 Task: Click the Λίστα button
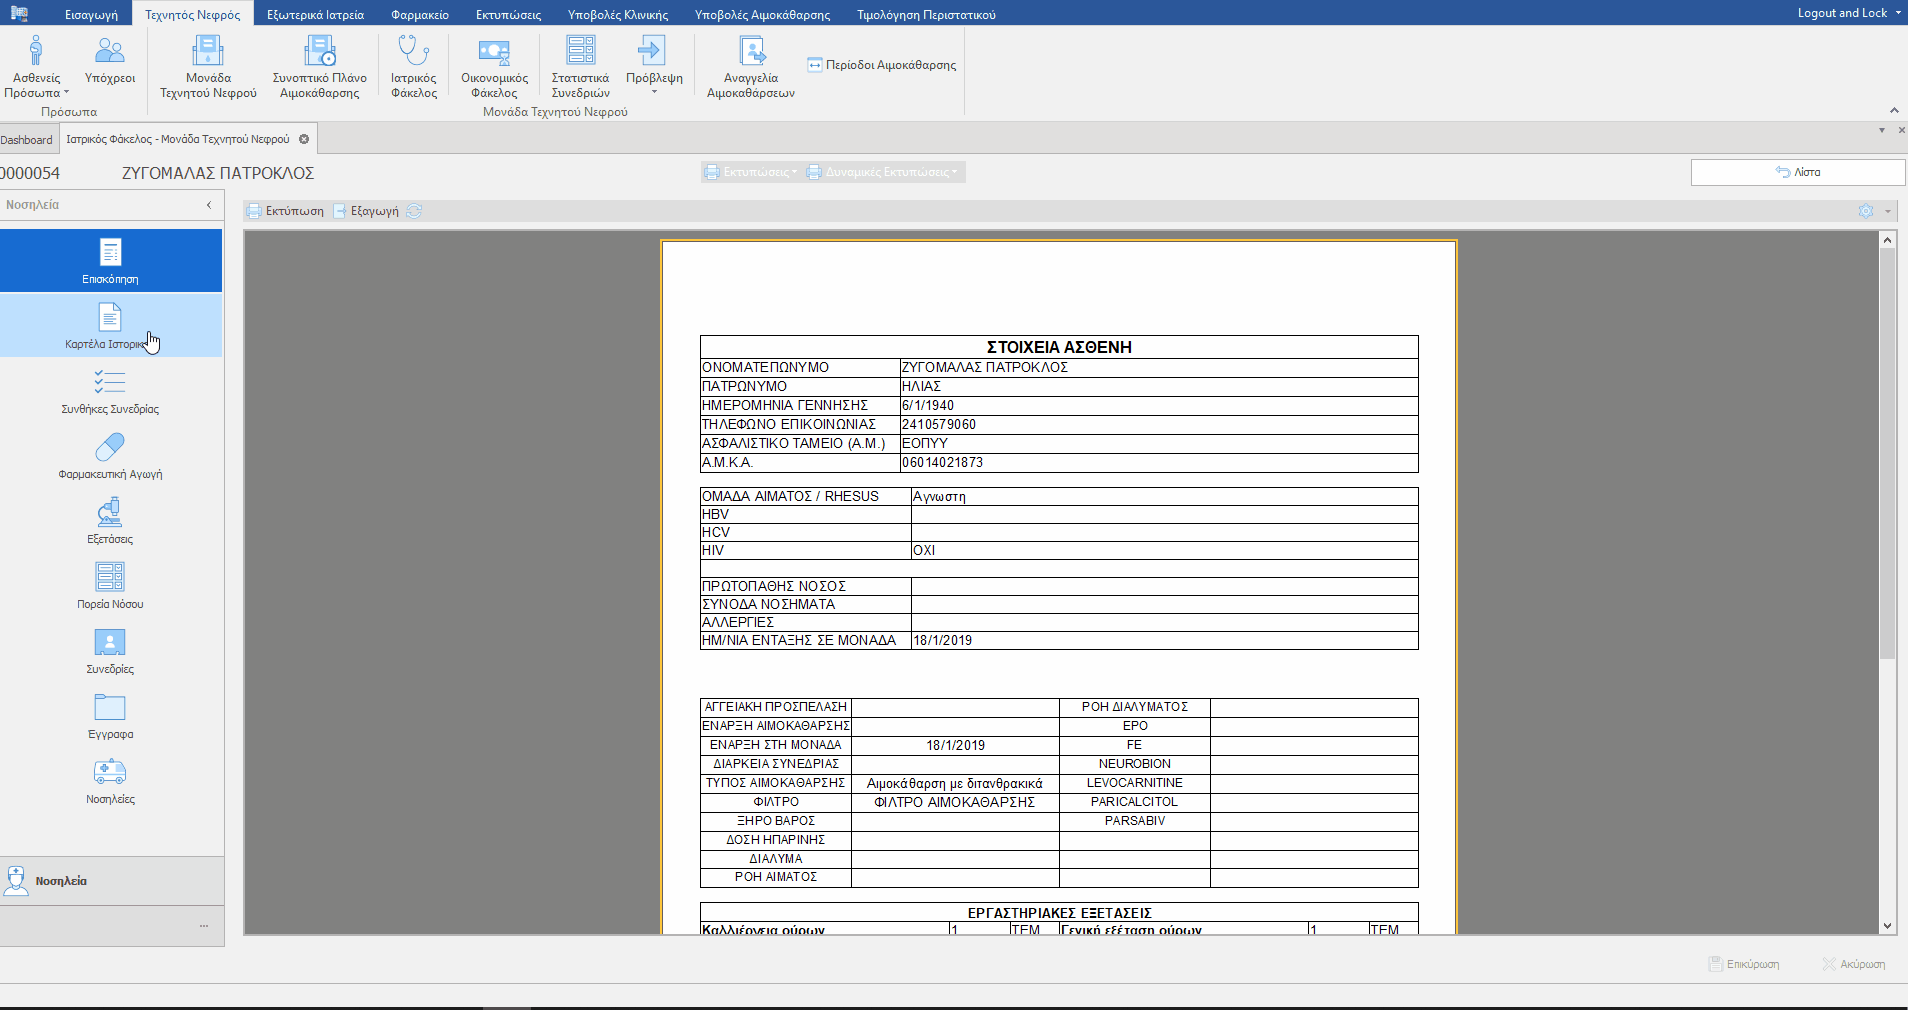click(x=1797, y=172)
